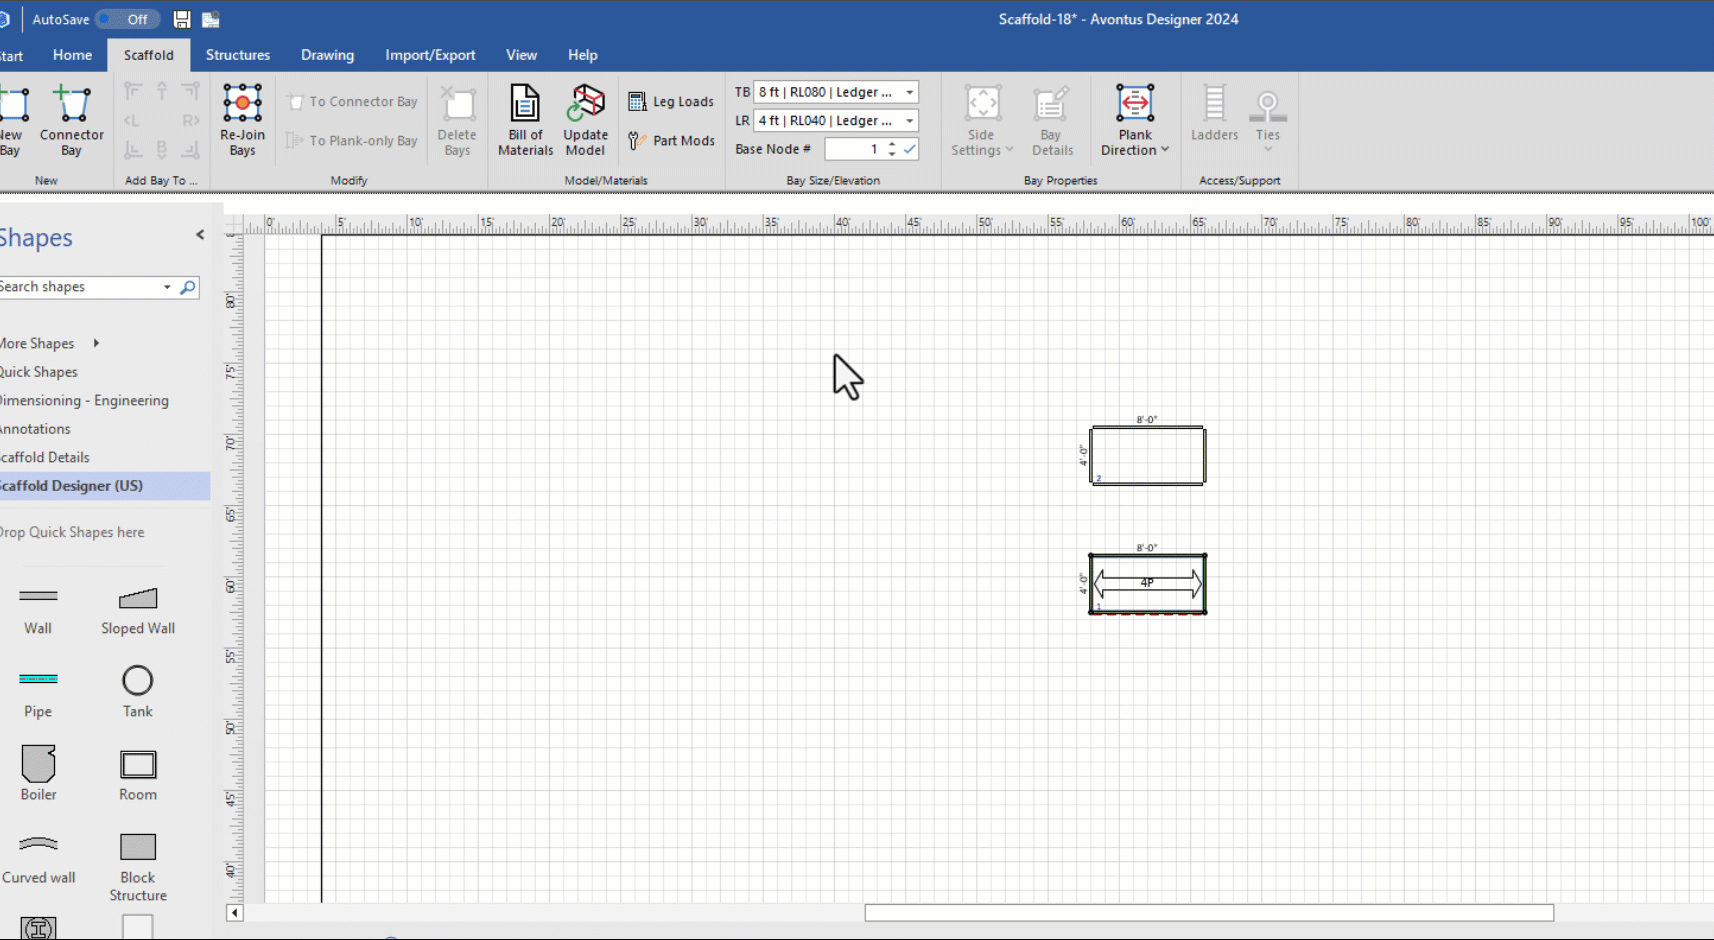The width and height of the screenshot is (1714, 940).
Task: Collapse the Shapes panel
Action: [200, 235]
